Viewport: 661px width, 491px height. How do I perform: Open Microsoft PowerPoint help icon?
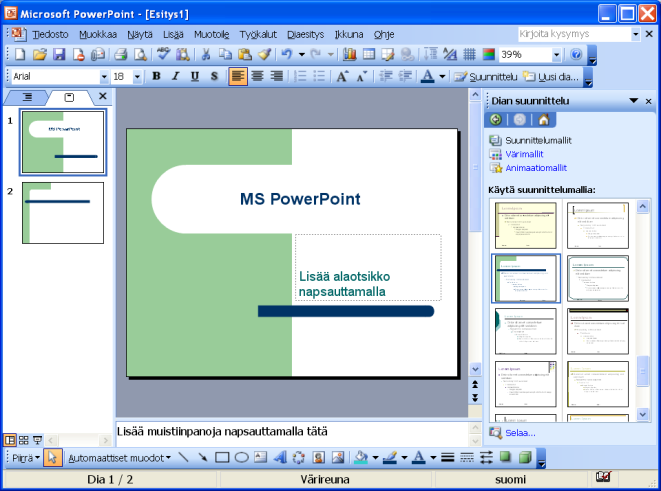(576, 54)
